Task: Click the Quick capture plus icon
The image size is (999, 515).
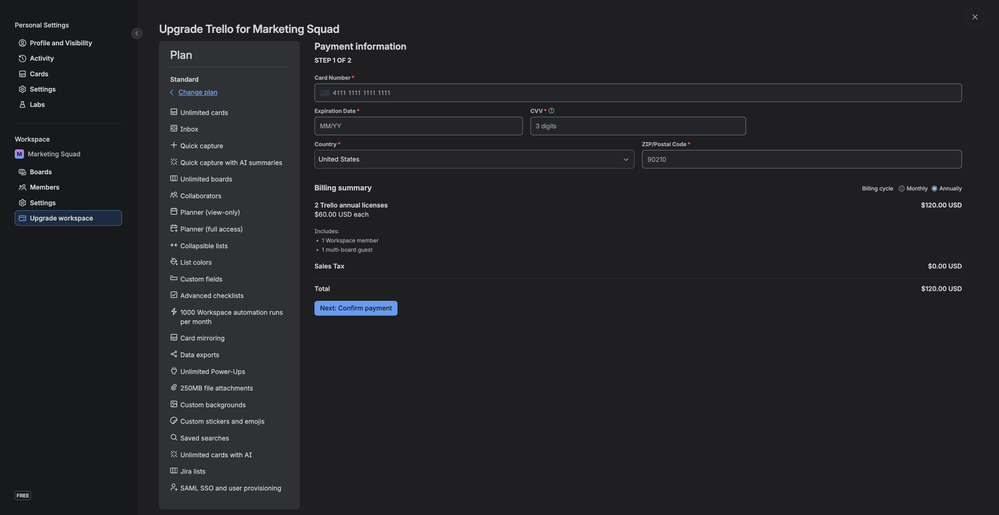Action: (173, 145)
